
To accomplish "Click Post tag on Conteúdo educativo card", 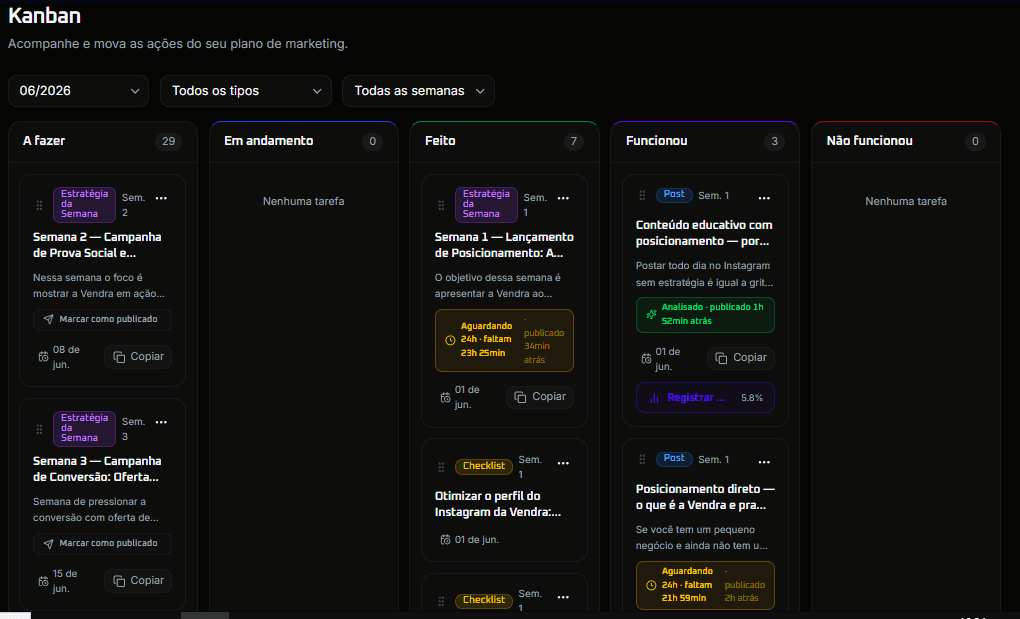I will tap(674, 194).
